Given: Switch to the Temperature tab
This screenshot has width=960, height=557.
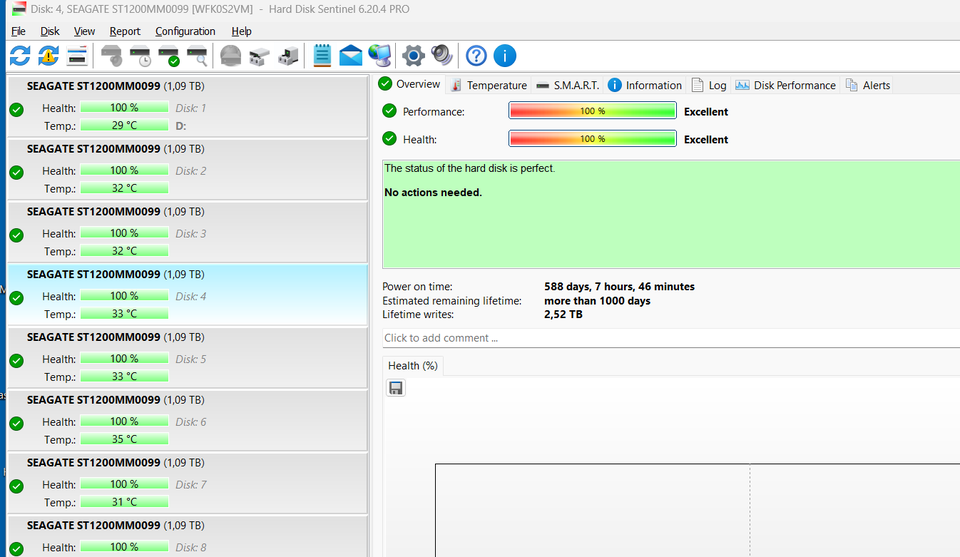Looking at the screenshot, I should click(489, 85).
